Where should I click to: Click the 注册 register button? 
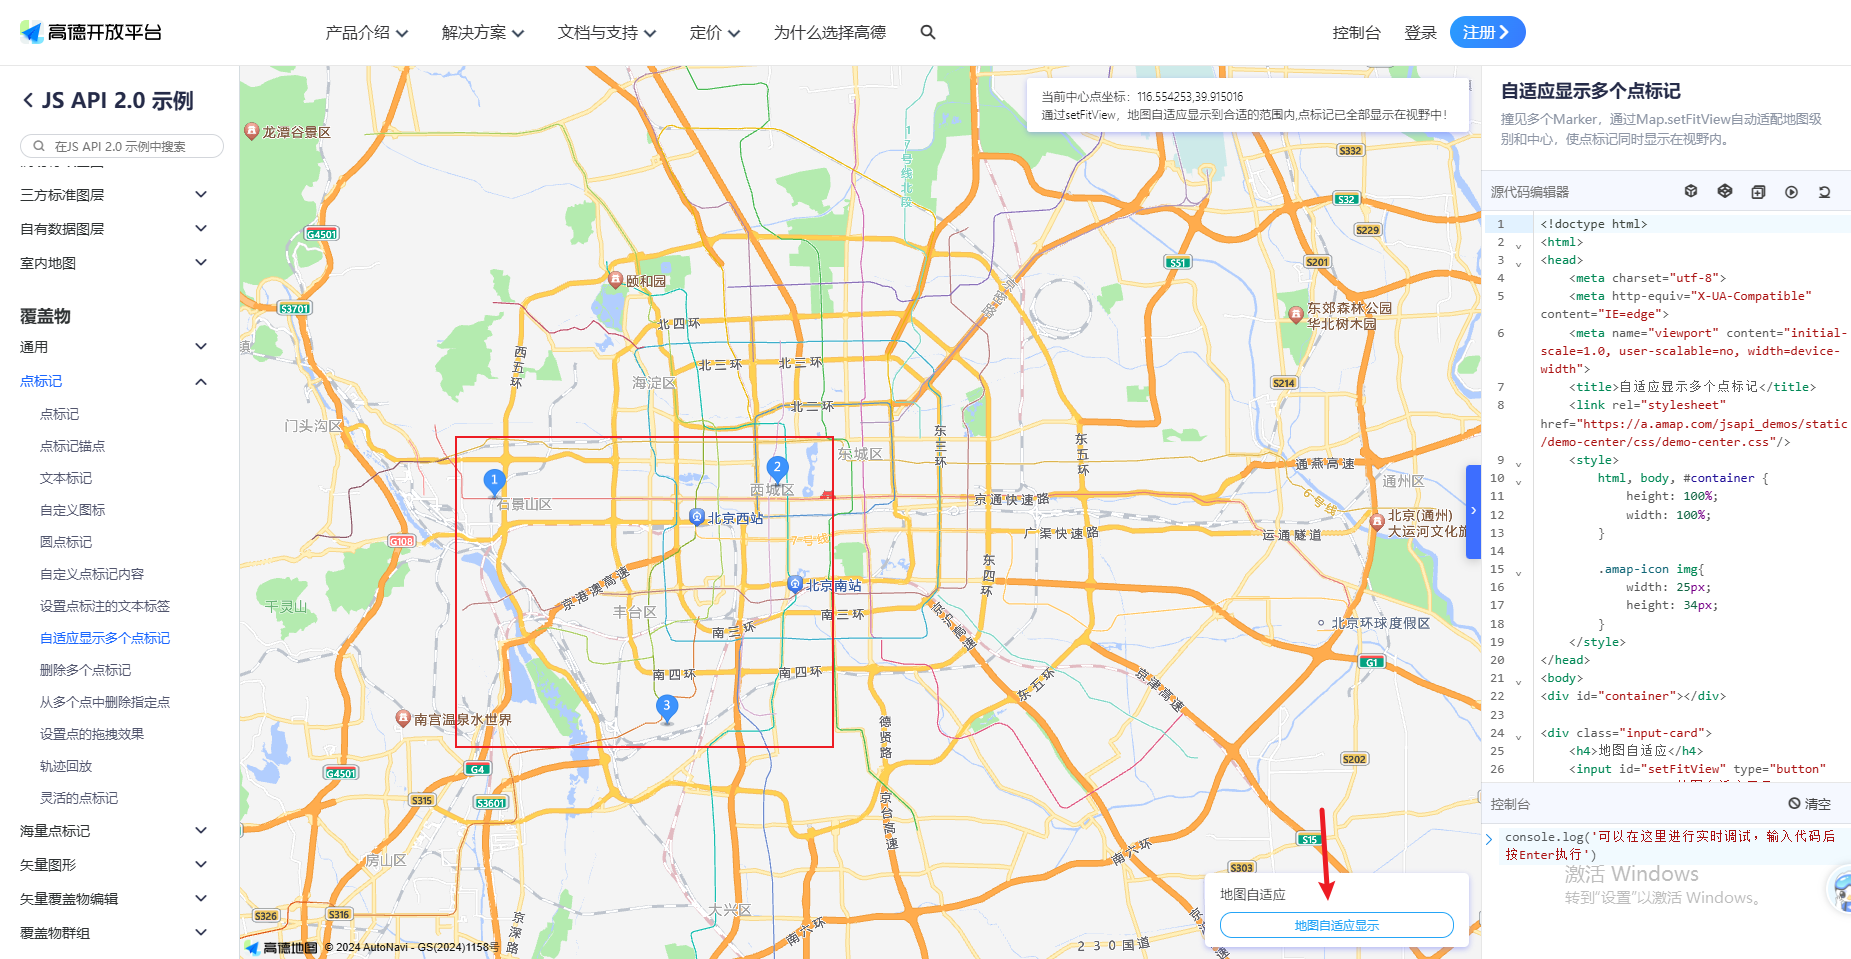(x=1487, y=32)
